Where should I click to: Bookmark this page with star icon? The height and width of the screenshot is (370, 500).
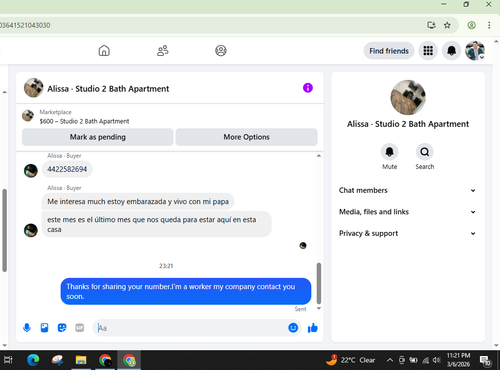click(x=447, y=25)
